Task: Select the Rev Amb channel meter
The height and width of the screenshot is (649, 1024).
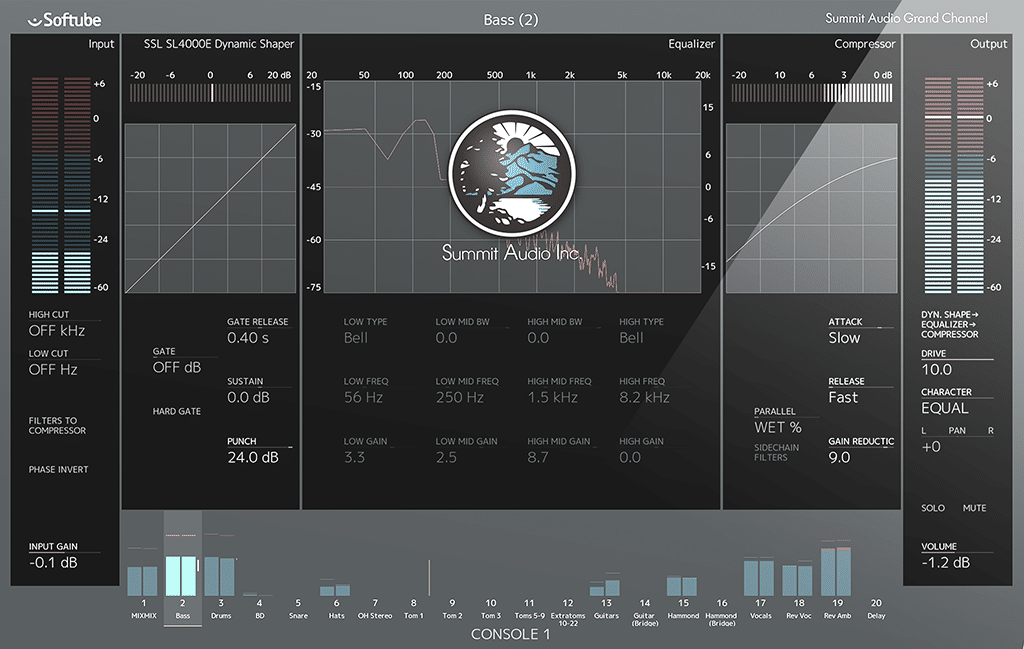Action: click(835, 571)
